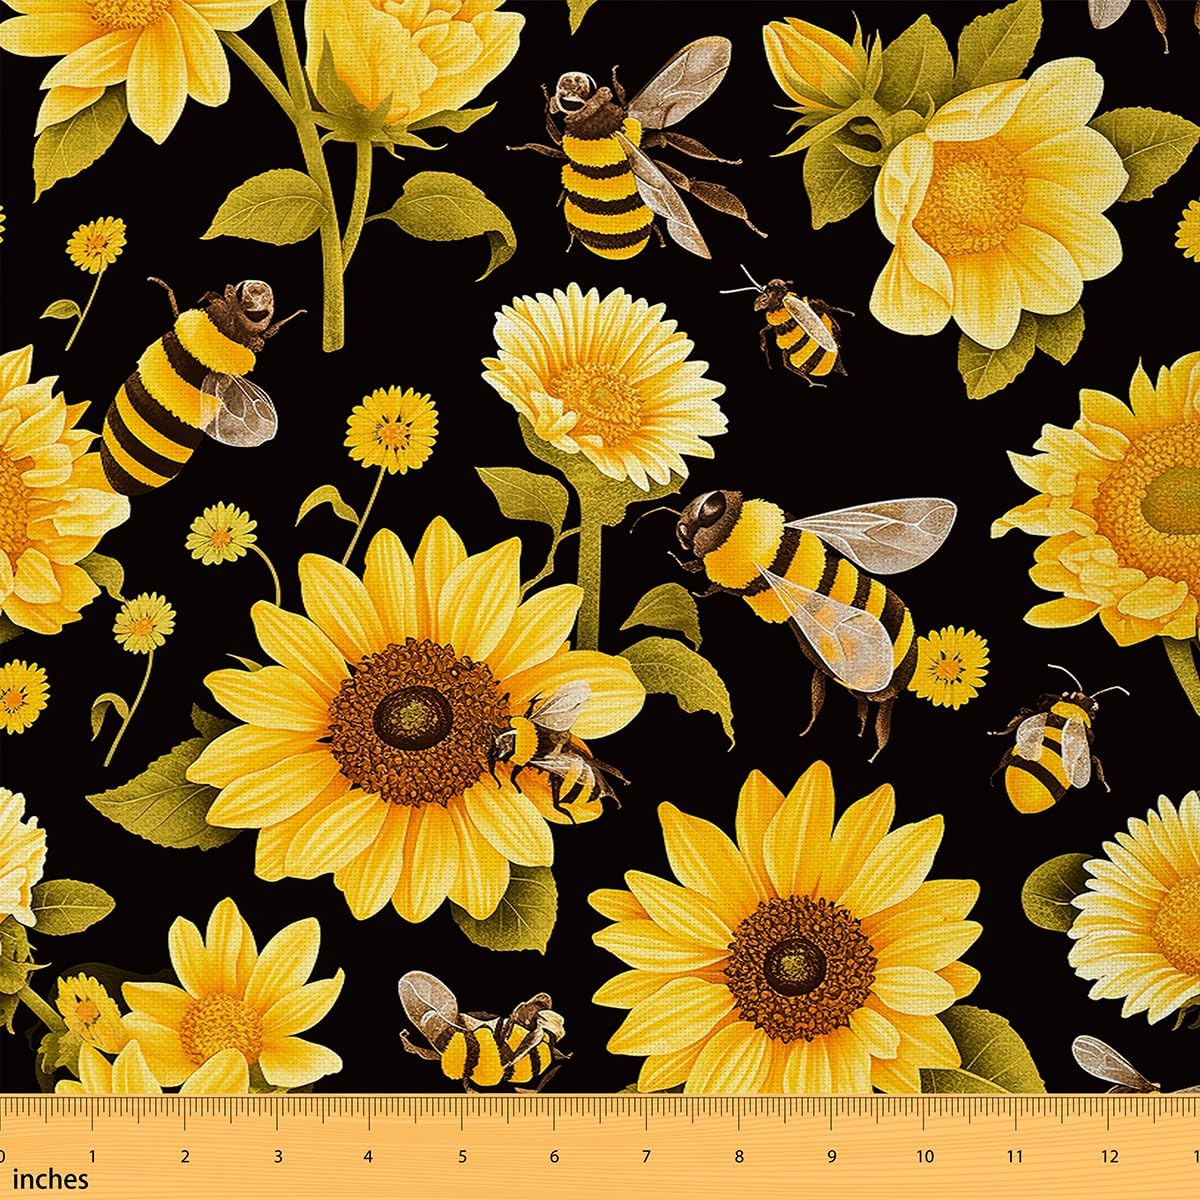Select the small bee below the top bumblebee

pos(795,322)
